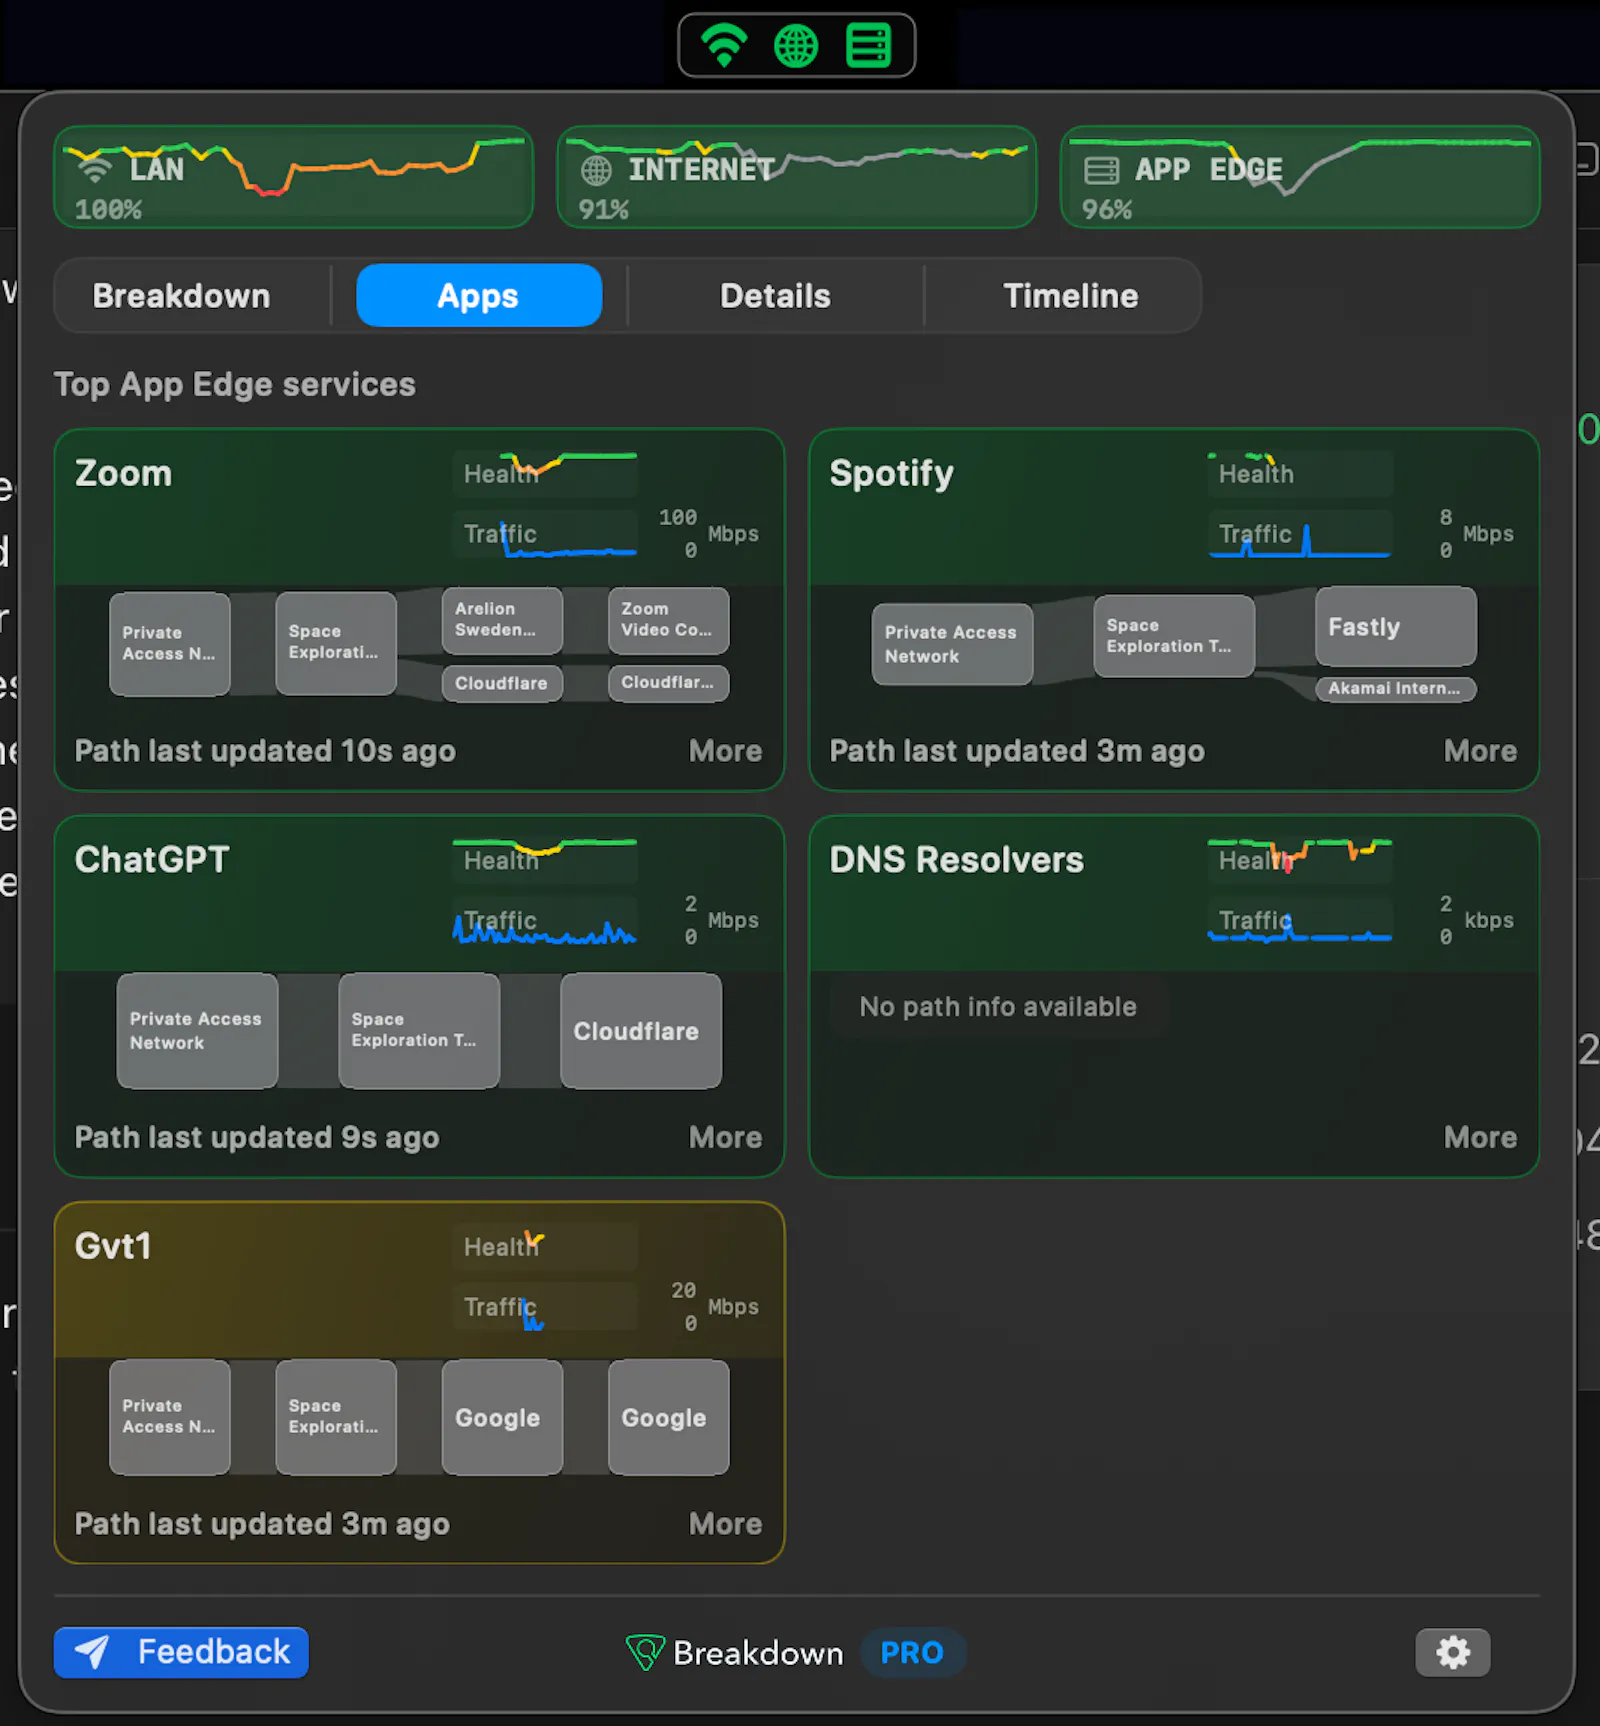Click Space Exploration T... node in Spotify path
1600x1726 pixels.
pos(1174,636)
